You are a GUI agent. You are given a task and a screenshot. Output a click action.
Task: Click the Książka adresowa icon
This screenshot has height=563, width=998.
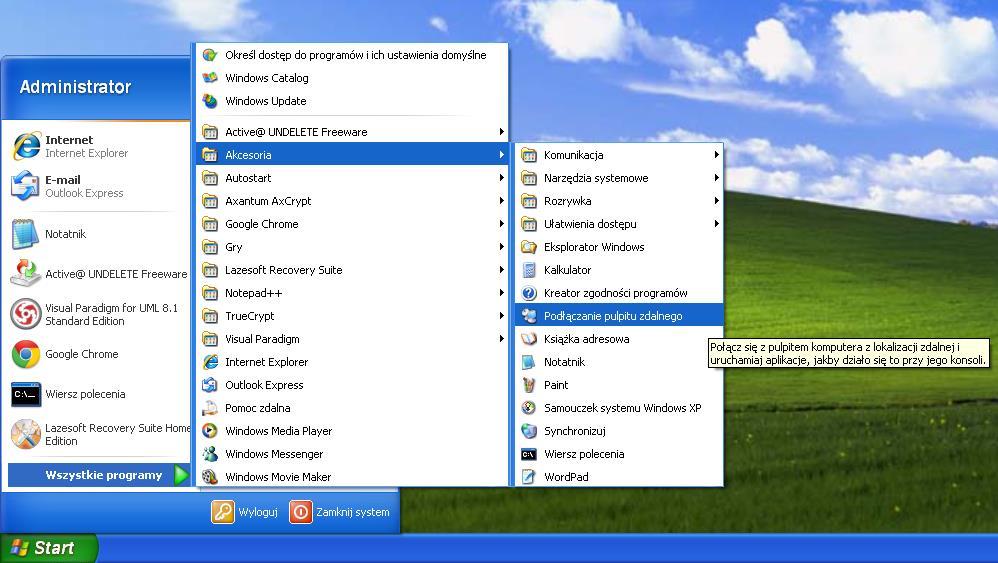[529, 338]
